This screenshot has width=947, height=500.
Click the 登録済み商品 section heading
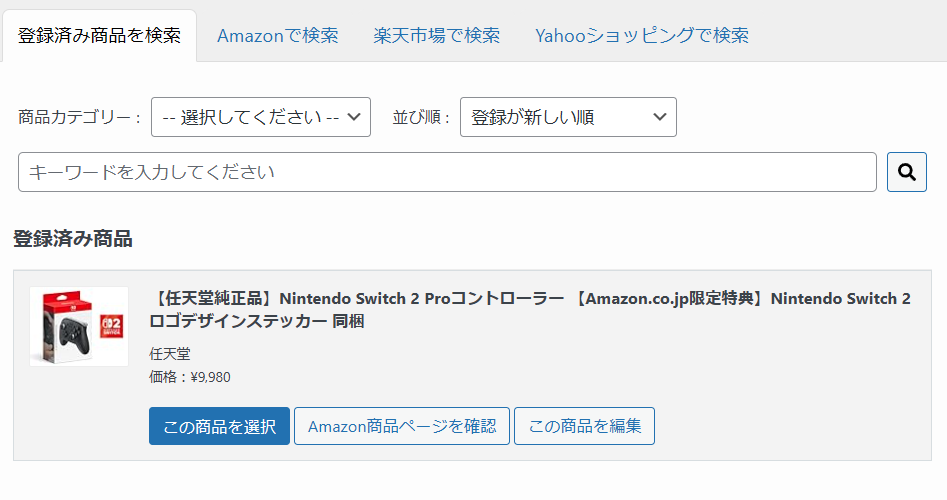coord(72,239)
